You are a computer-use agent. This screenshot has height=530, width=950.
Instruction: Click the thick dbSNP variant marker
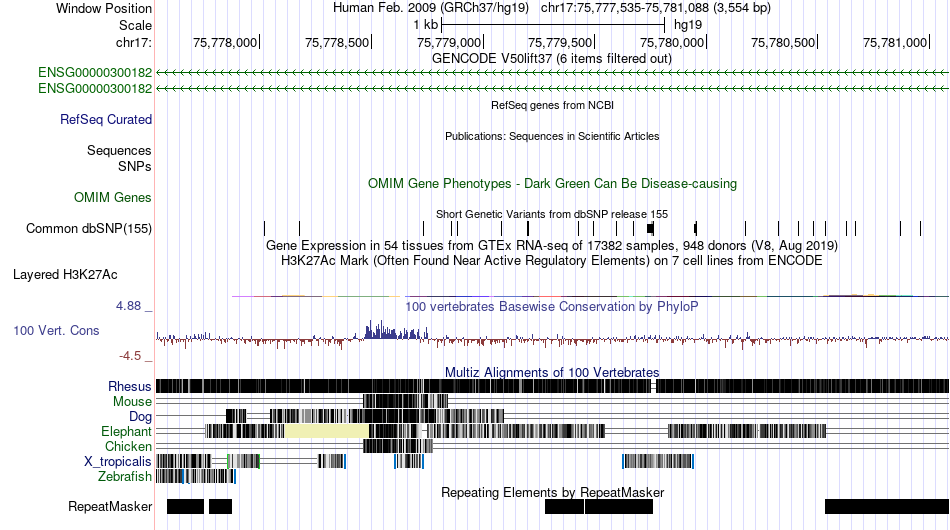650,228
